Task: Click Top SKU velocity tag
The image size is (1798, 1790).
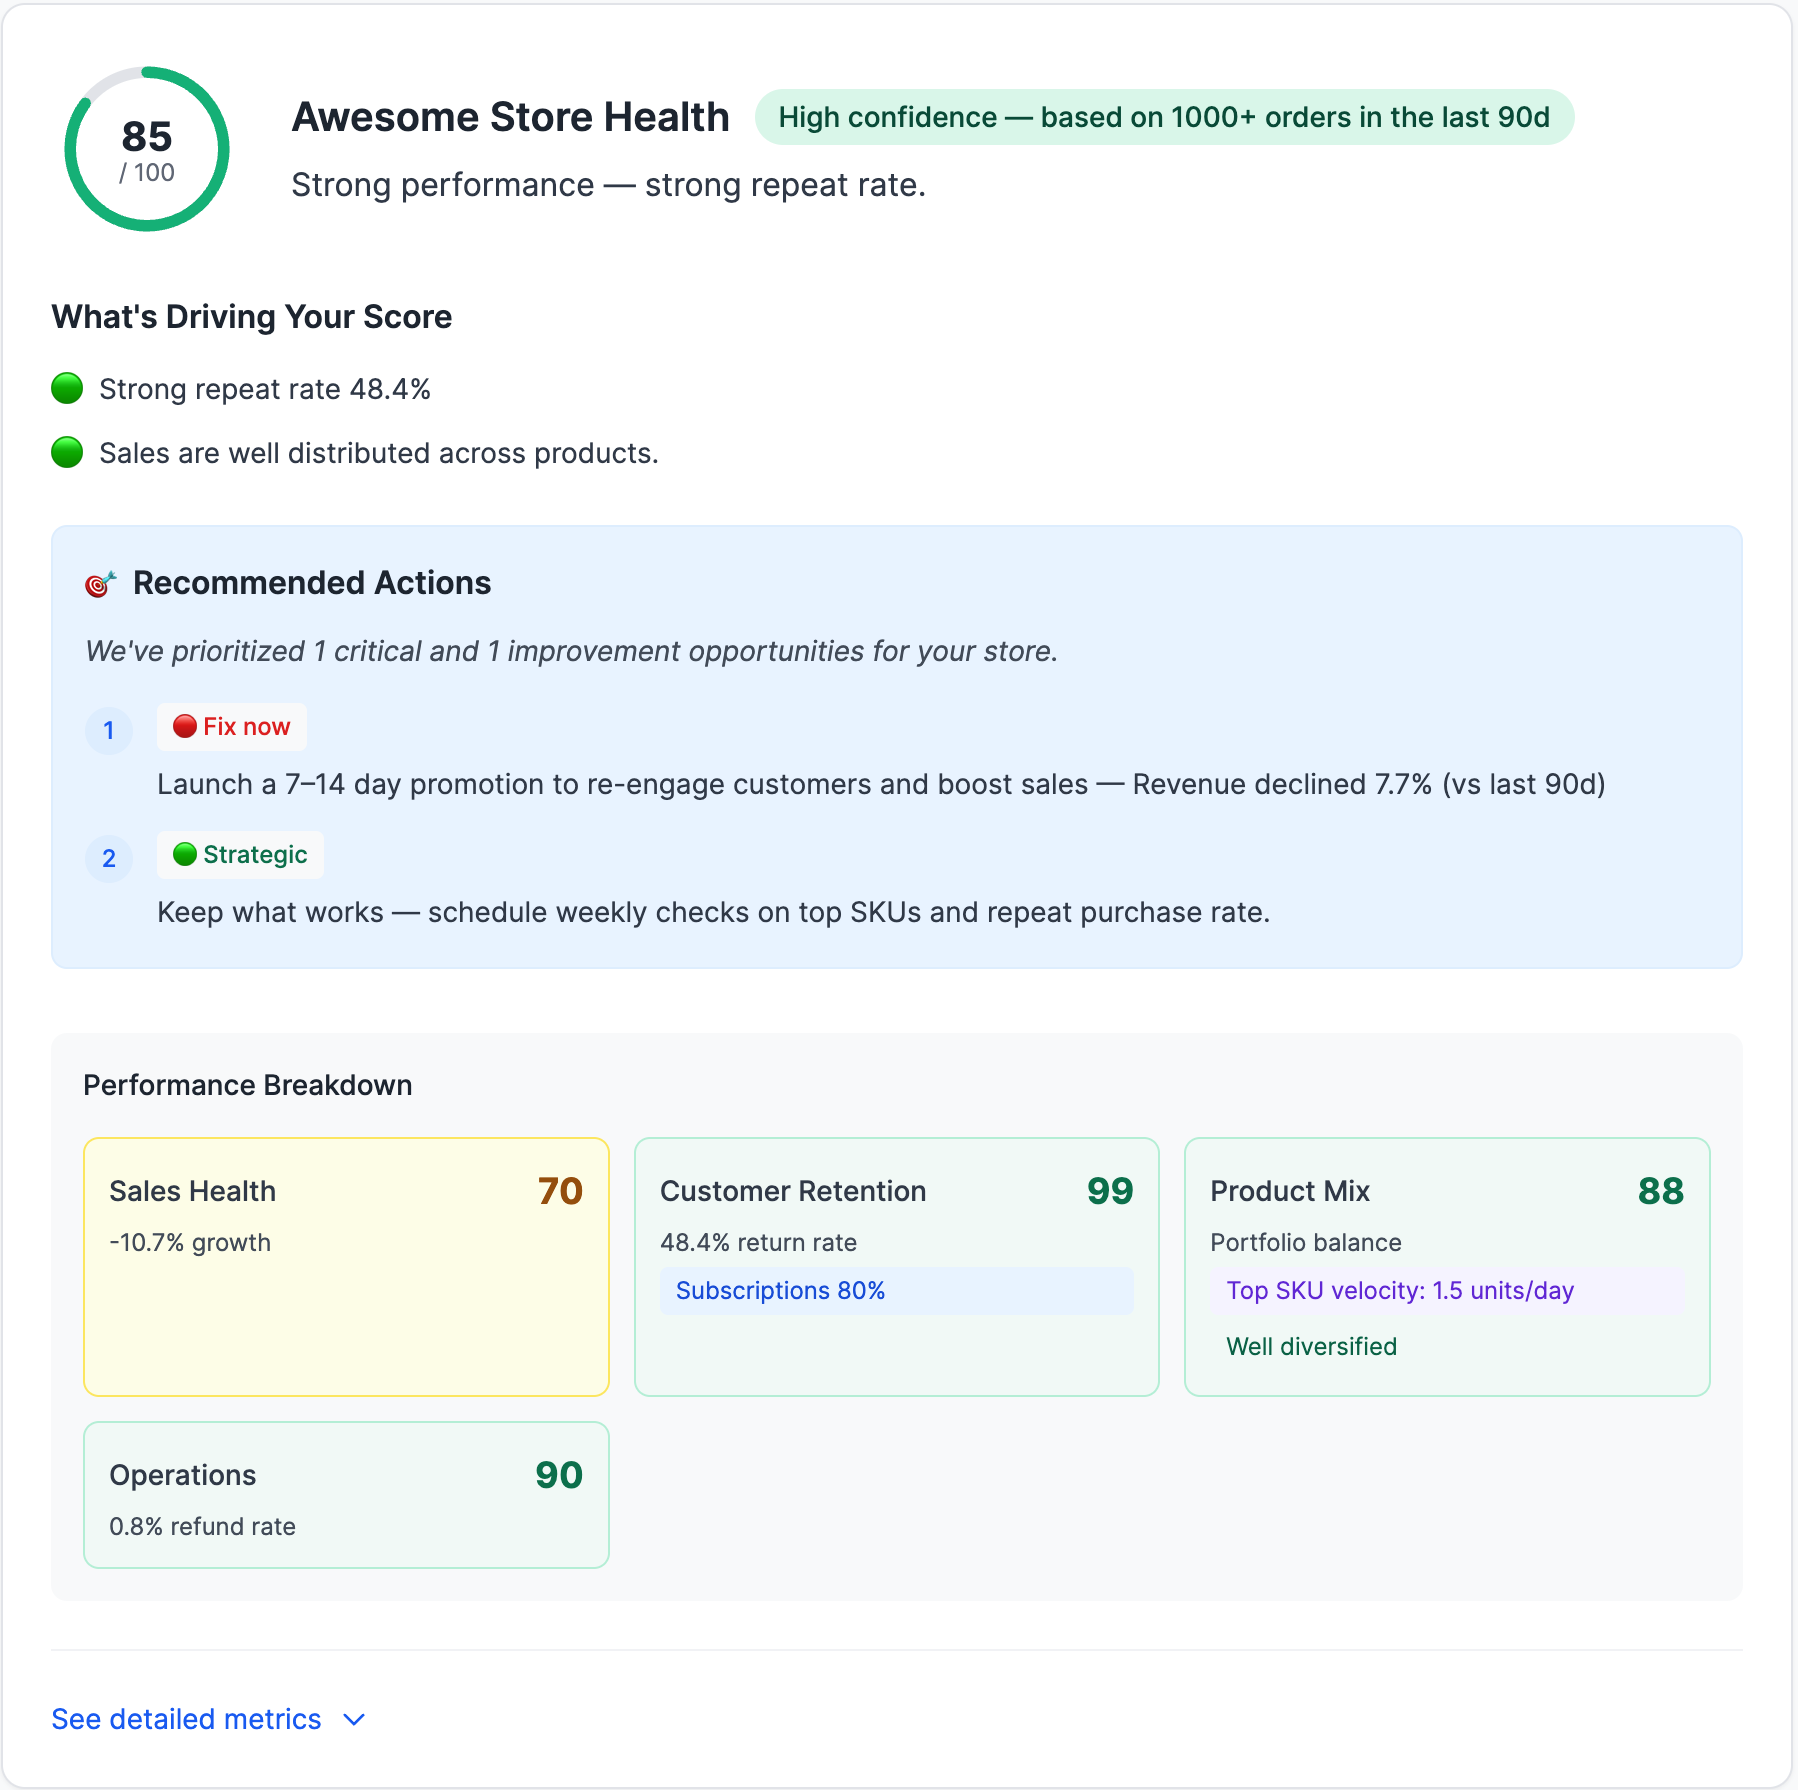Action: coord(1400,1290)
